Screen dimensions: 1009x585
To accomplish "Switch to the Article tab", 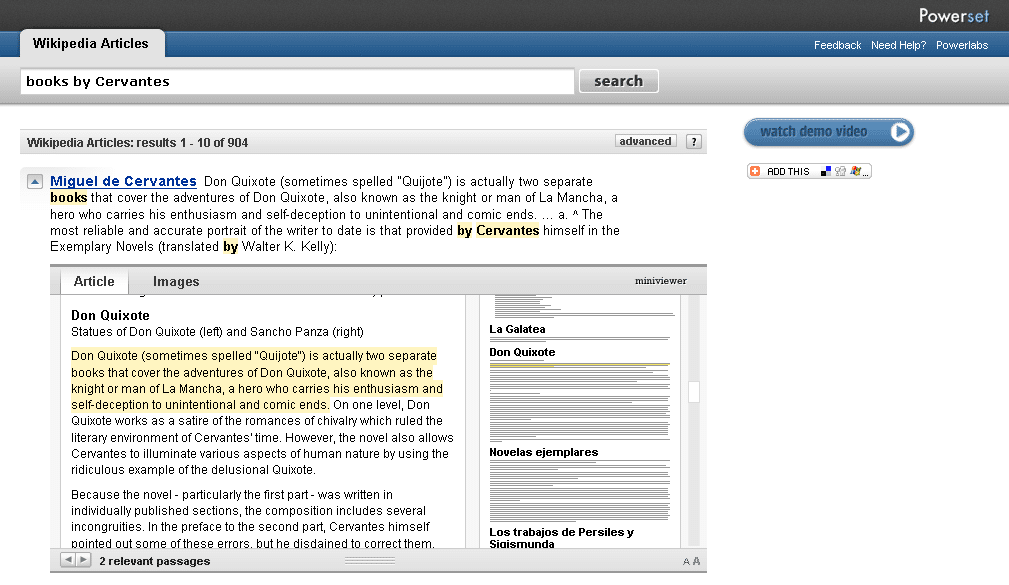I will pos(94,281).
